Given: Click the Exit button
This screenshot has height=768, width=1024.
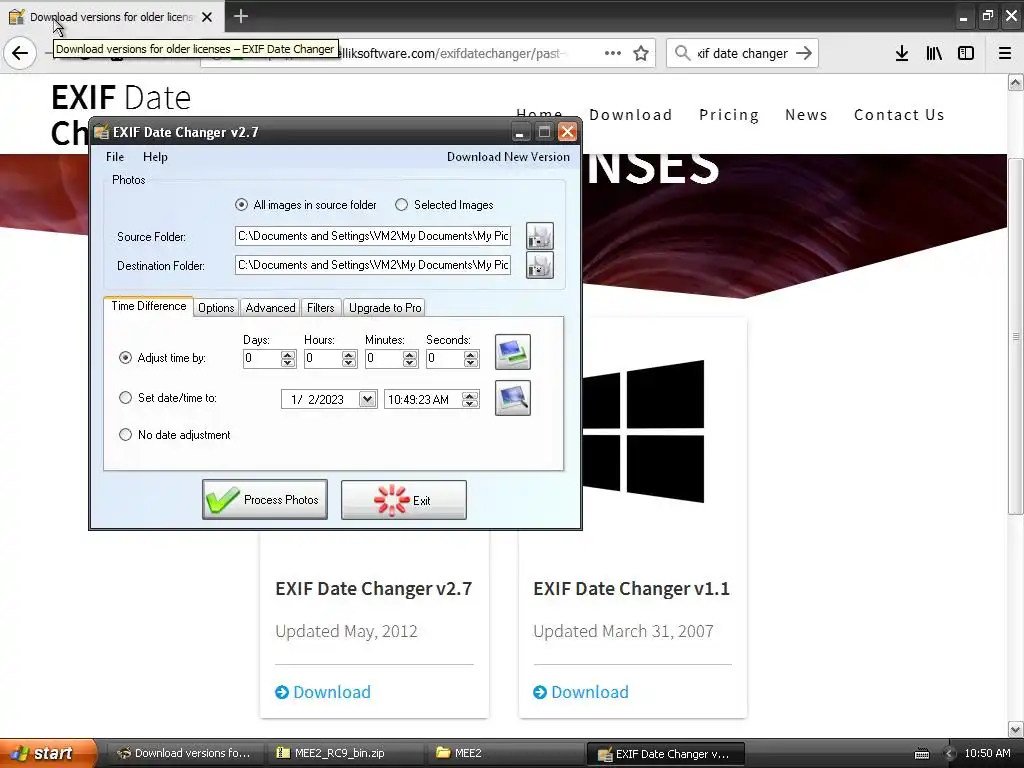Looking at the screenshot, I should [404, 500].
